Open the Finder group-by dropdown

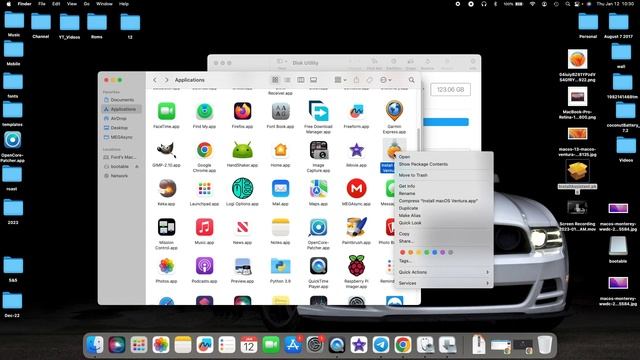click(x=340, y=80)
